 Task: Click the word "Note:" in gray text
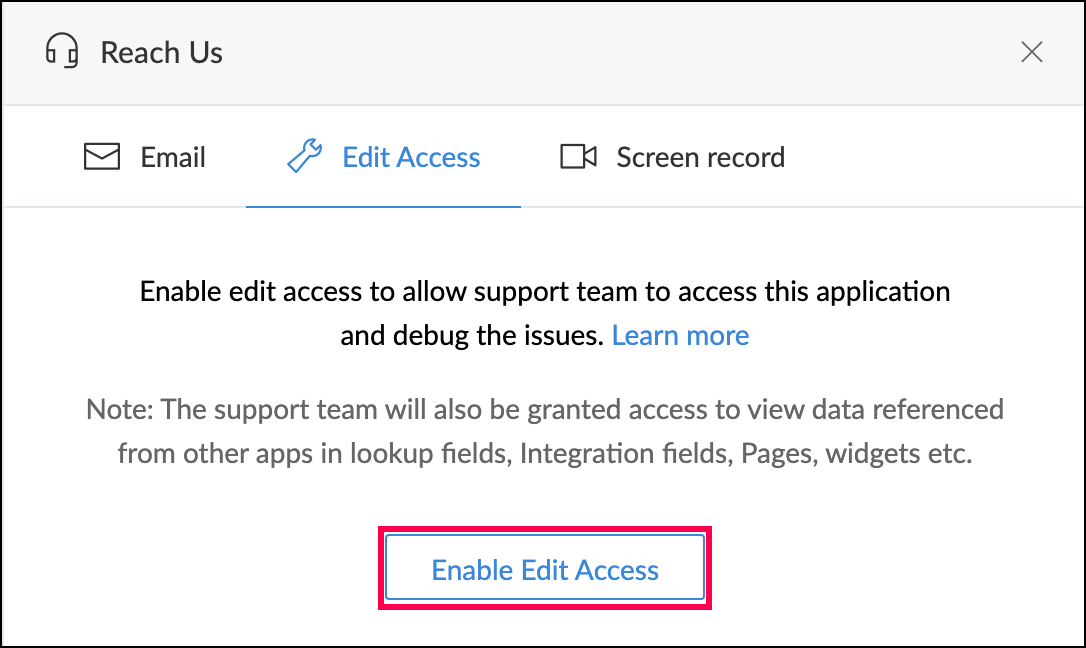click(x=120, y=409)
